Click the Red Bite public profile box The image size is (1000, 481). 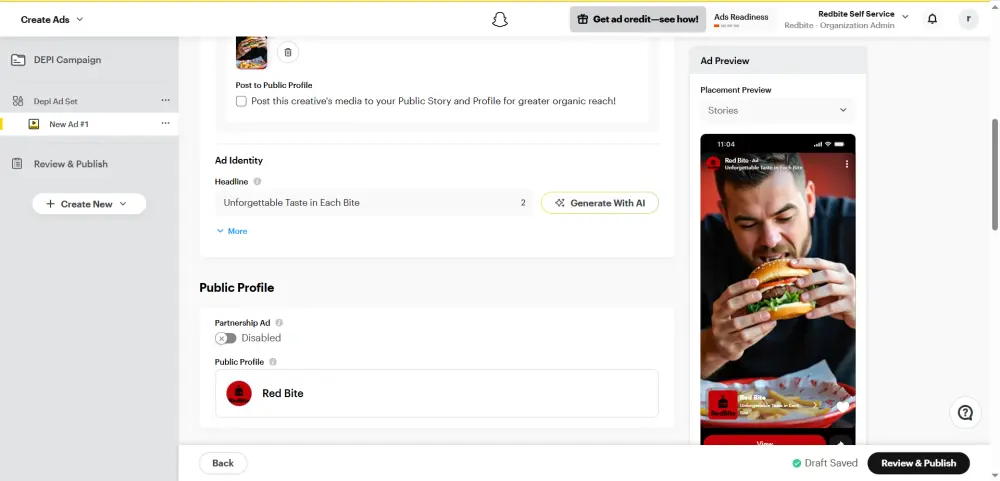tap(437, 394)
